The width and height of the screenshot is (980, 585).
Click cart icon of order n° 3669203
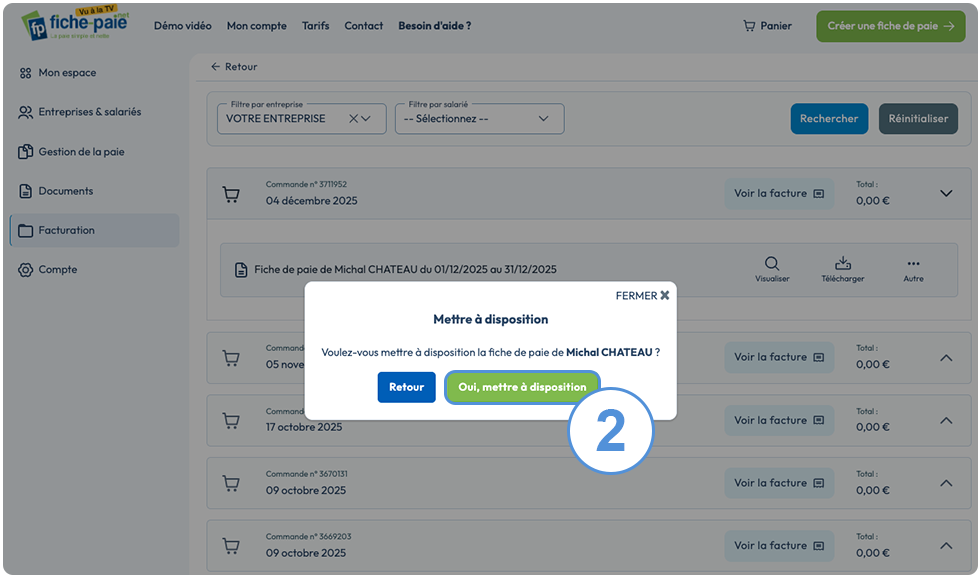231,546
